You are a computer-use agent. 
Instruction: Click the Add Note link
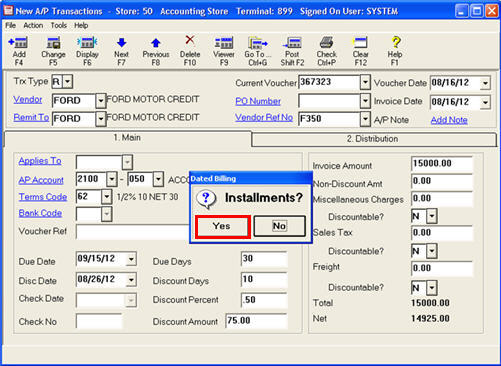pyautogui.click(x=449, y=120)
